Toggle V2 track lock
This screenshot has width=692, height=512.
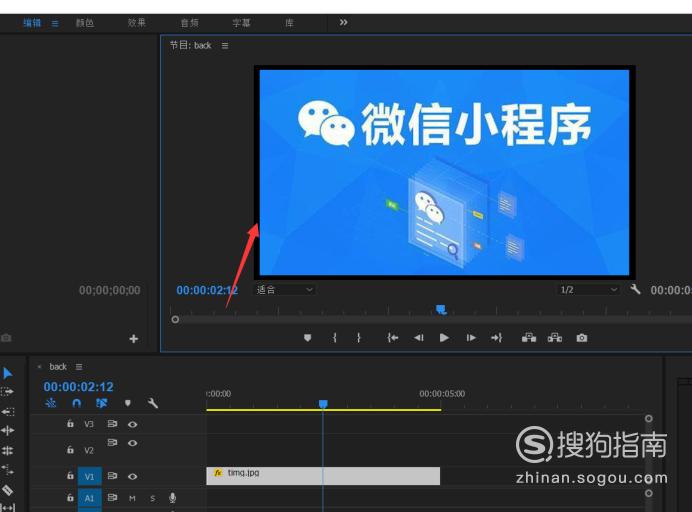(70, 449)
